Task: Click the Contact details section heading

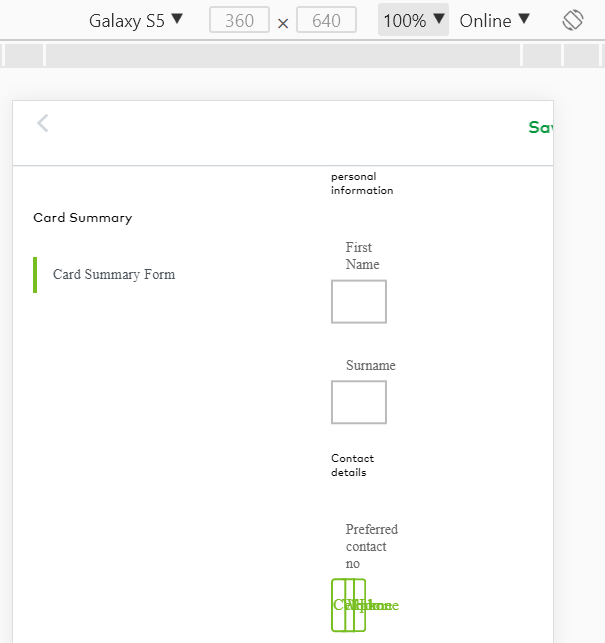Action: pos(352,465)
